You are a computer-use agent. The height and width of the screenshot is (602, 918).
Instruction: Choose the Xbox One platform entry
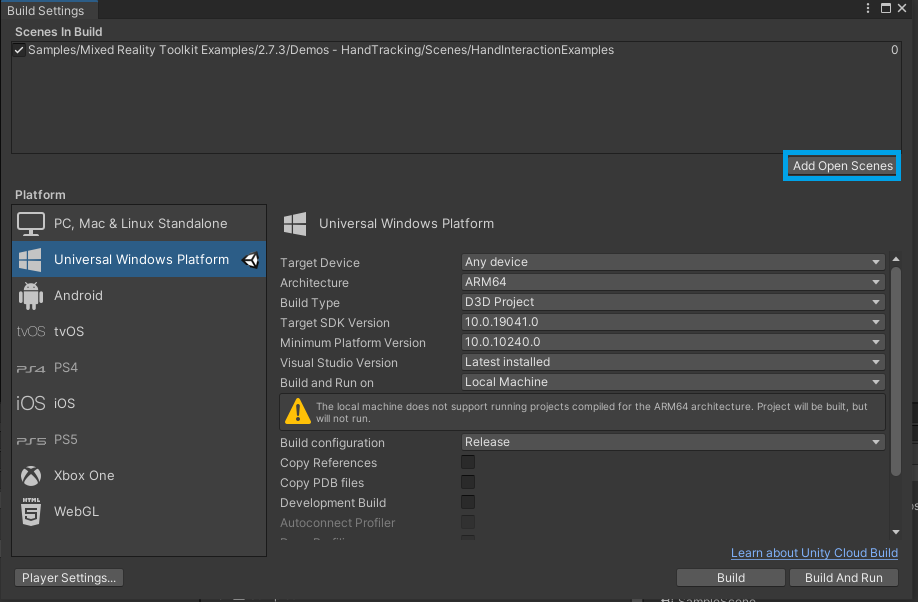pos(139,476)
